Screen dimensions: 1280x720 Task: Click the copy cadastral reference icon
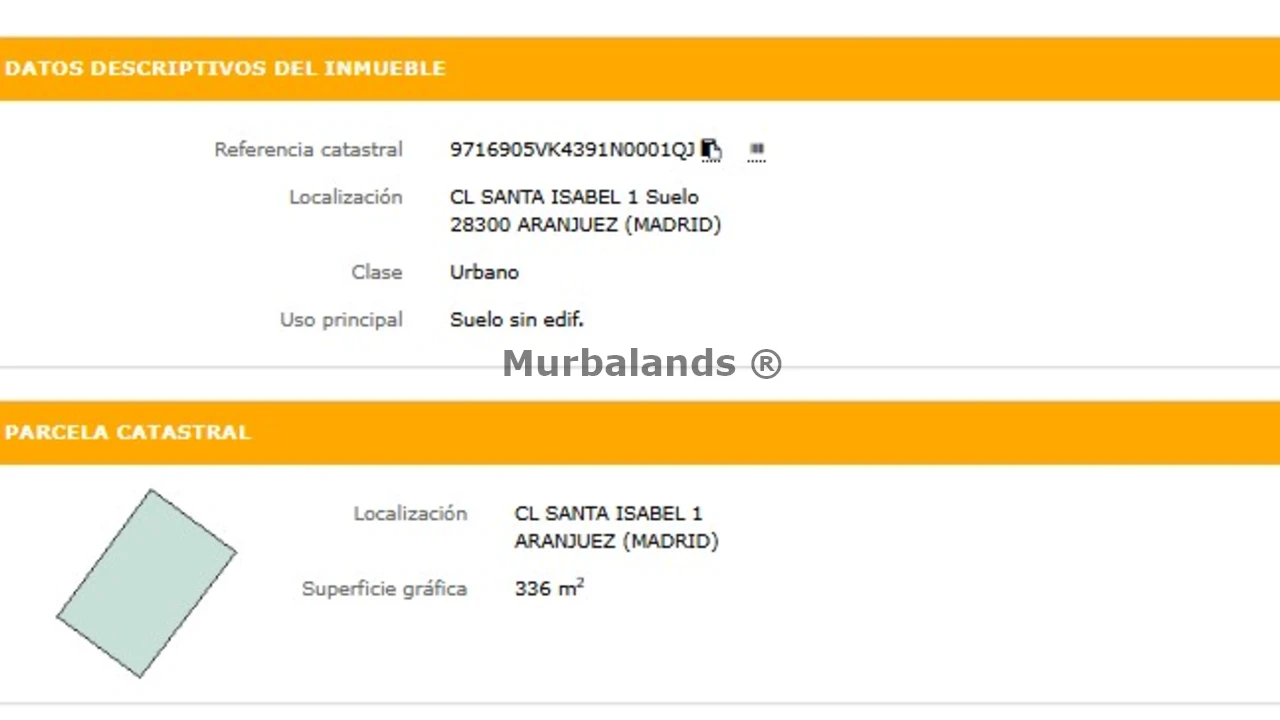tap(710, 150)
